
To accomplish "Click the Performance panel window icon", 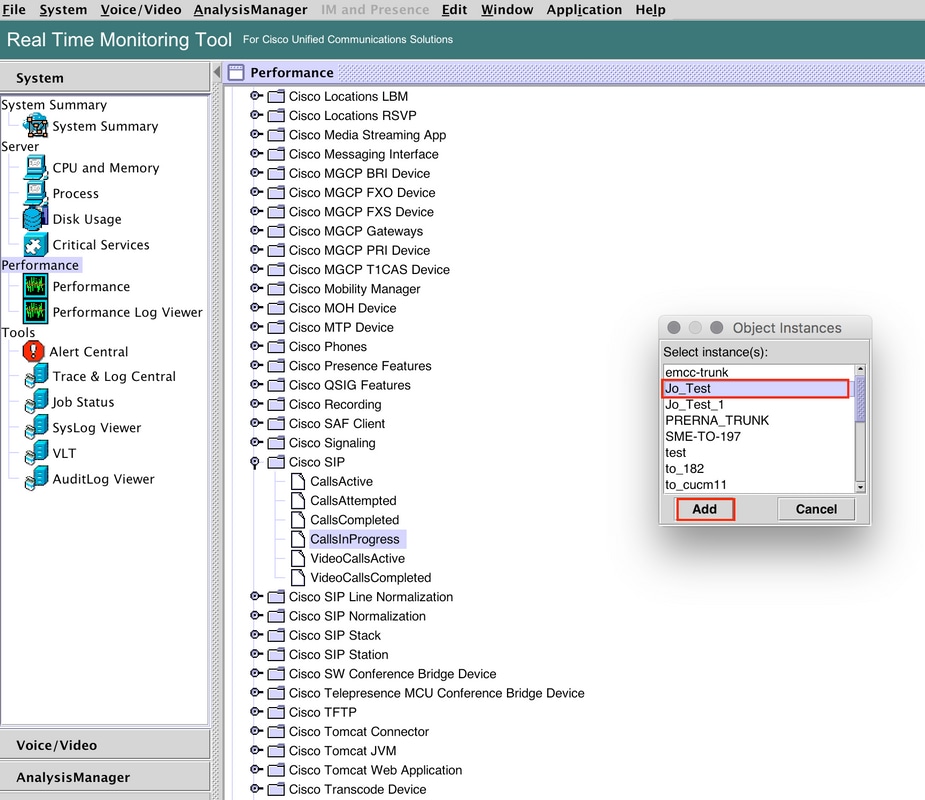I will click(236, 73).
